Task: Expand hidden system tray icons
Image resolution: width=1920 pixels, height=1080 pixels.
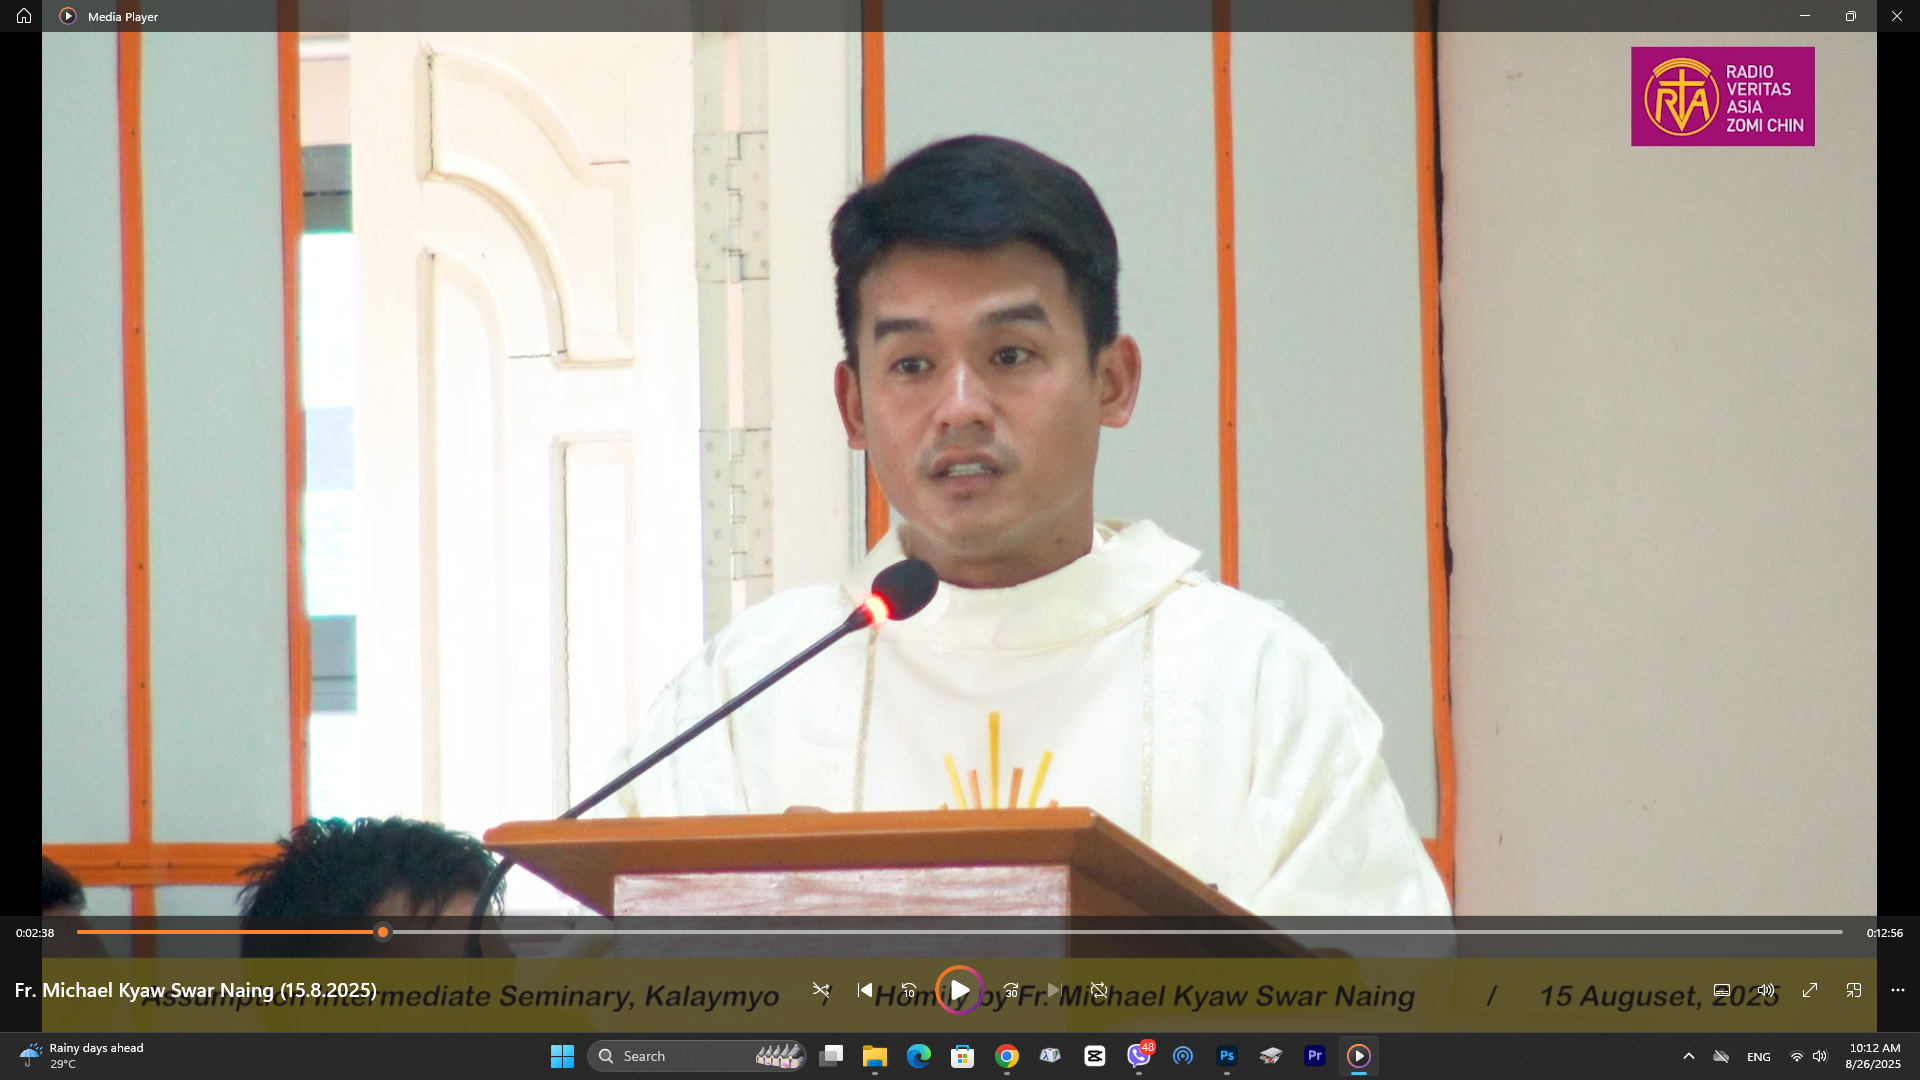Action: [x=1688, y=1056]
